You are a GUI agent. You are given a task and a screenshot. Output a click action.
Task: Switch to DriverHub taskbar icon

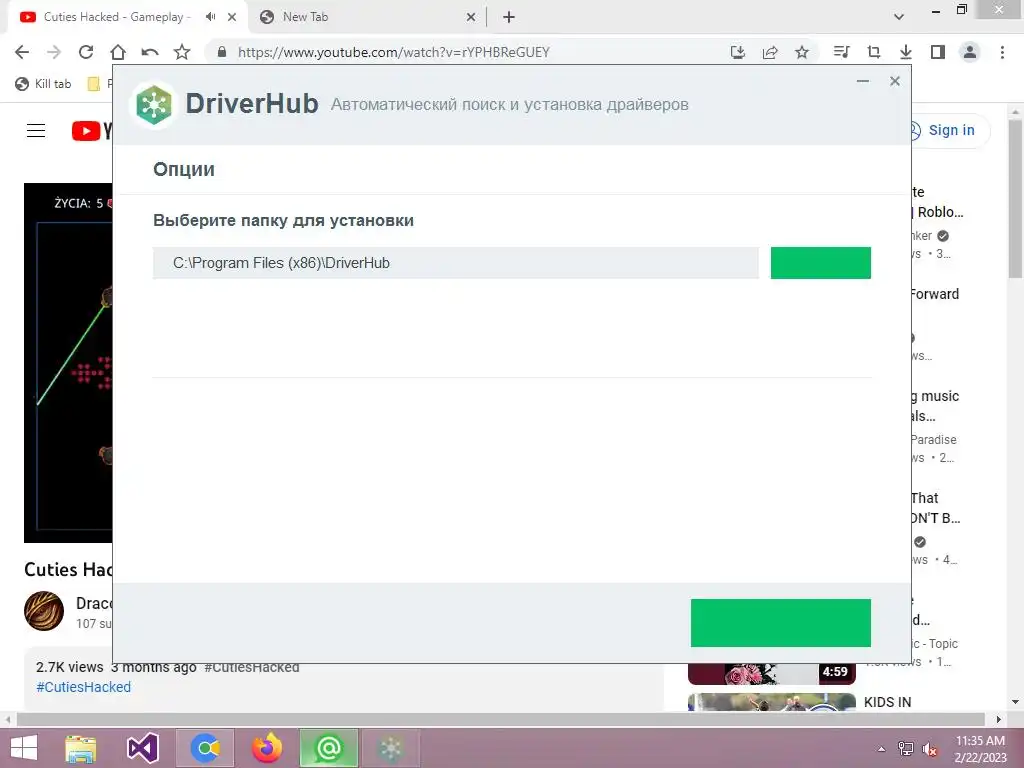pos(391,748)
